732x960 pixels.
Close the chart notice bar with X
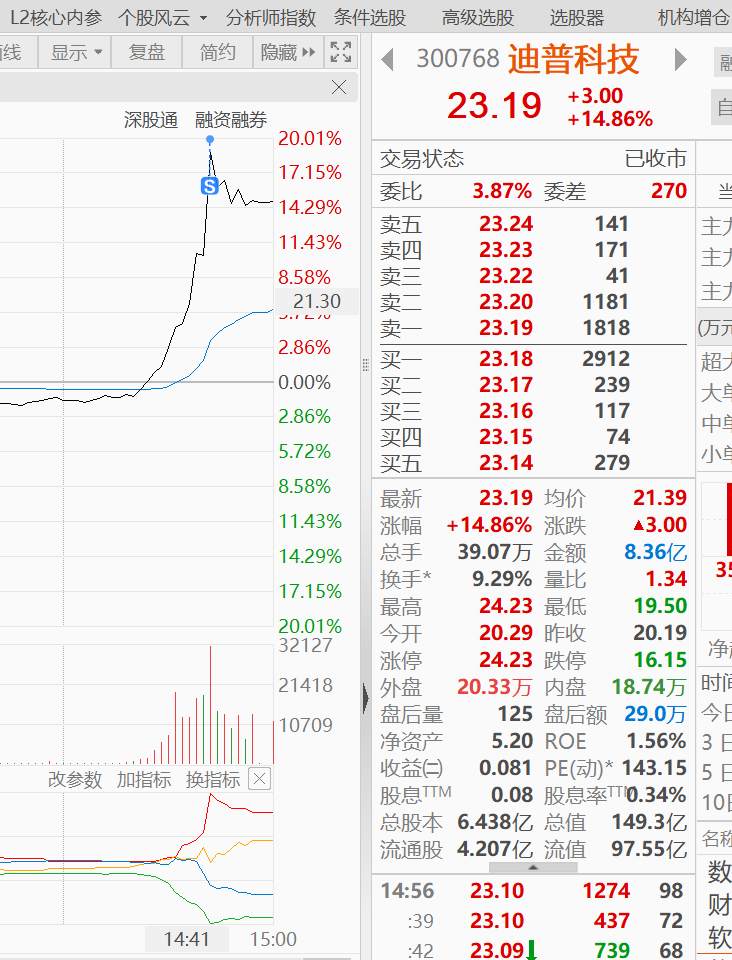point(338,87)
